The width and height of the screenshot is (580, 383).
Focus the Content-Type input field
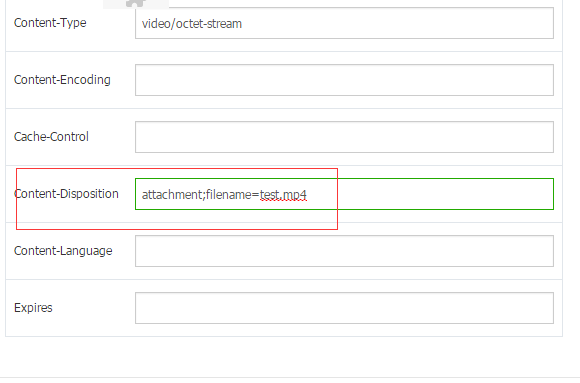[x=344, y=23]
